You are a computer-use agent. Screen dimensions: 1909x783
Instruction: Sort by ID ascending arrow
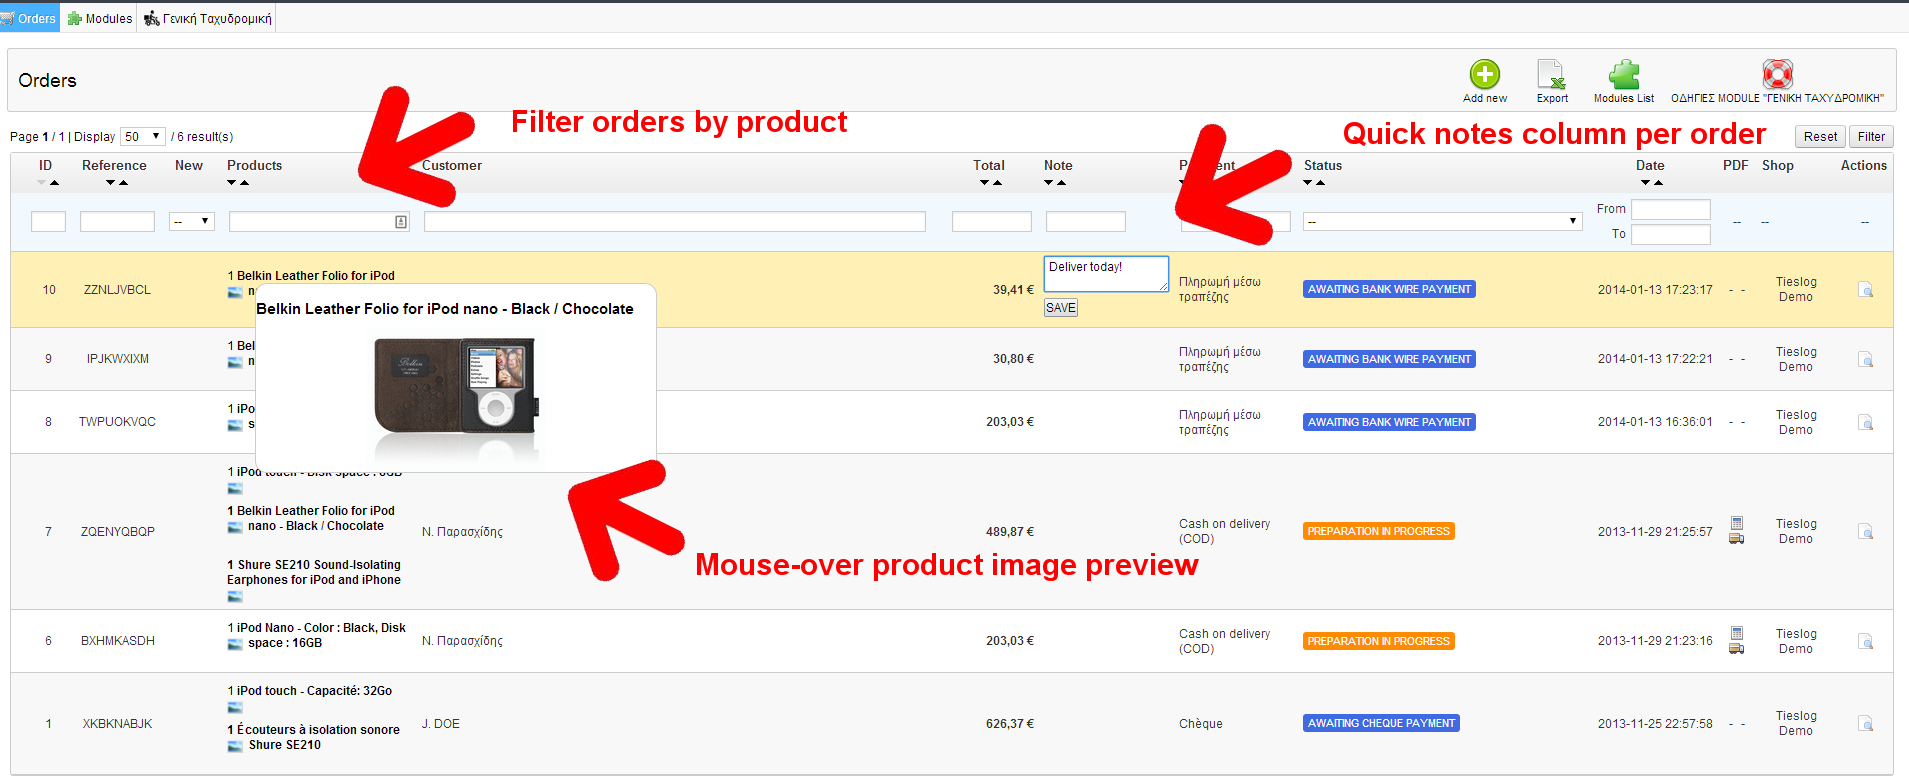point(54,183)
